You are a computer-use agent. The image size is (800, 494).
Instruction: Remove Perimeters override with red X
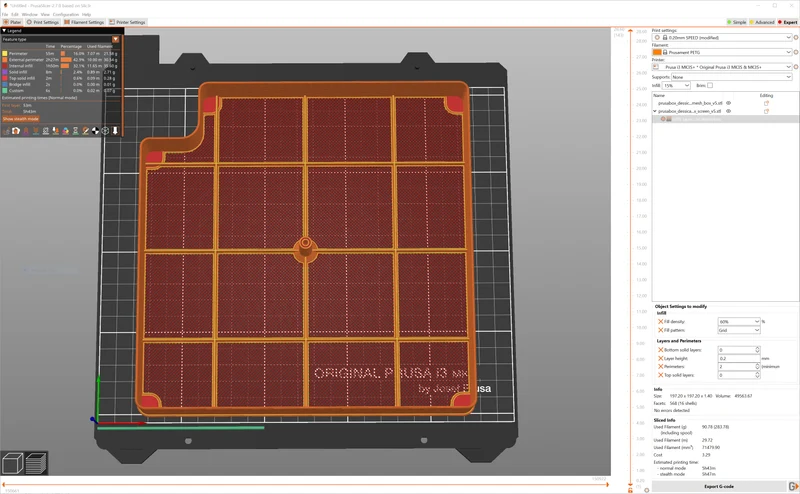[x=661, y=366]
